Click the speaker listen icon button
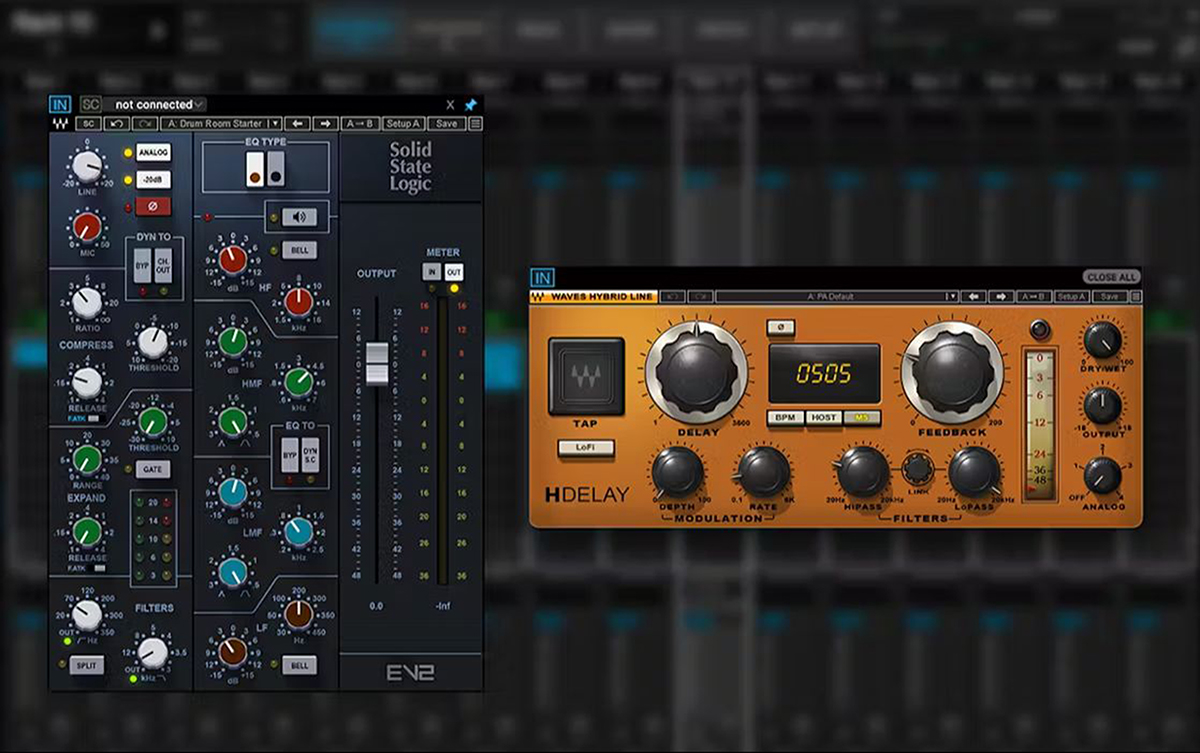The height and width of the screenshot is (753, 1200). click(297, 216)
